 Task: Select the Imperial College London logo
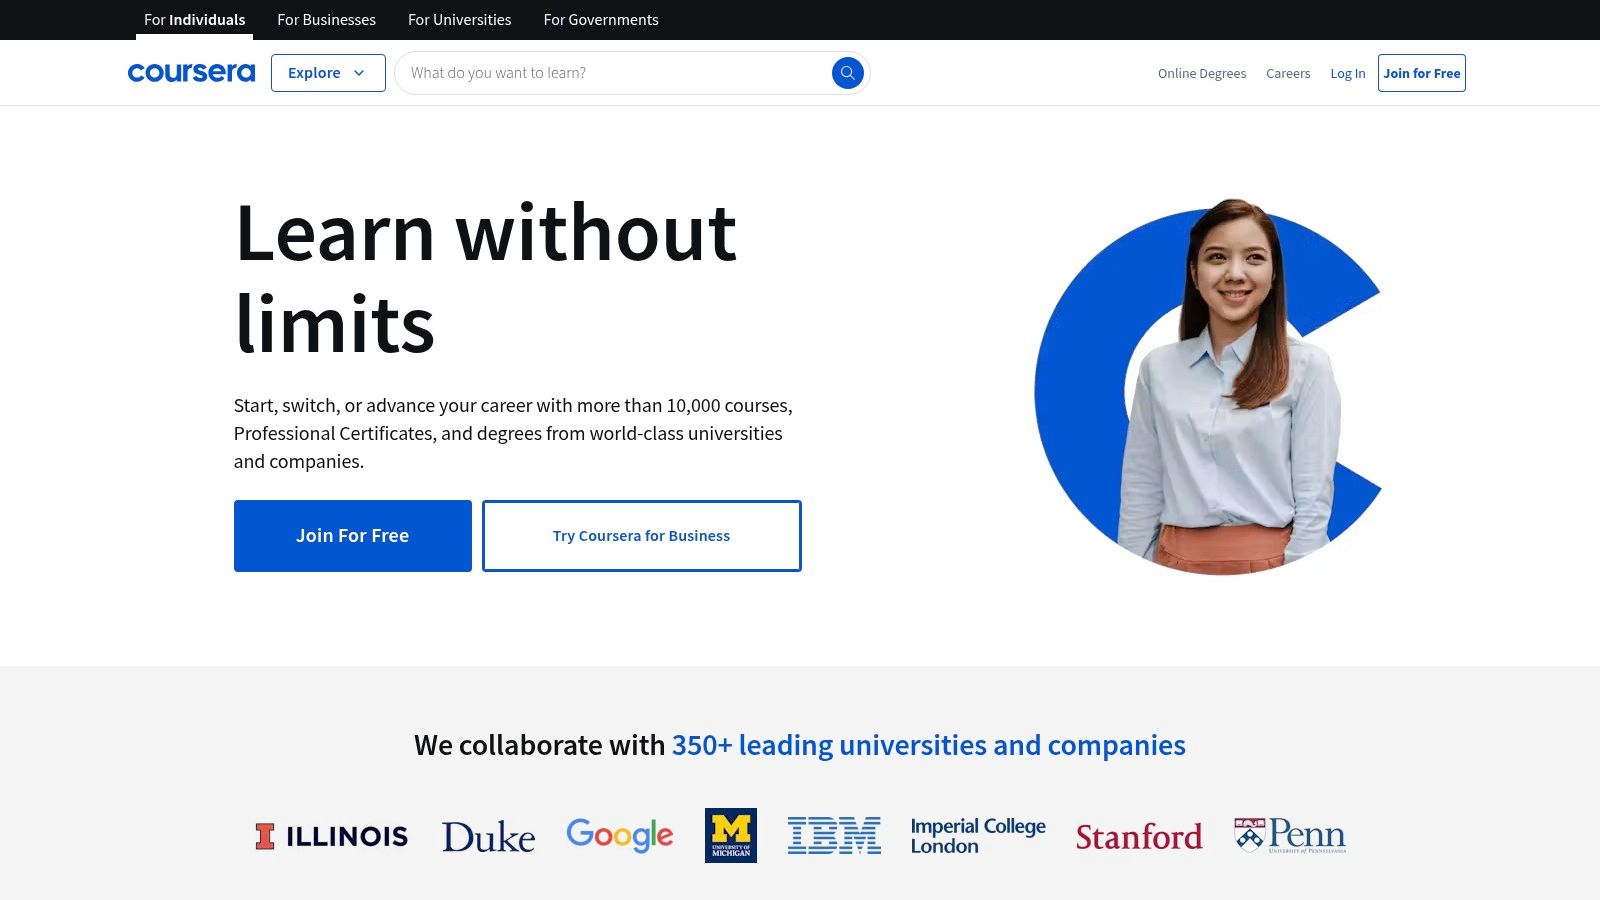[977, 836]
